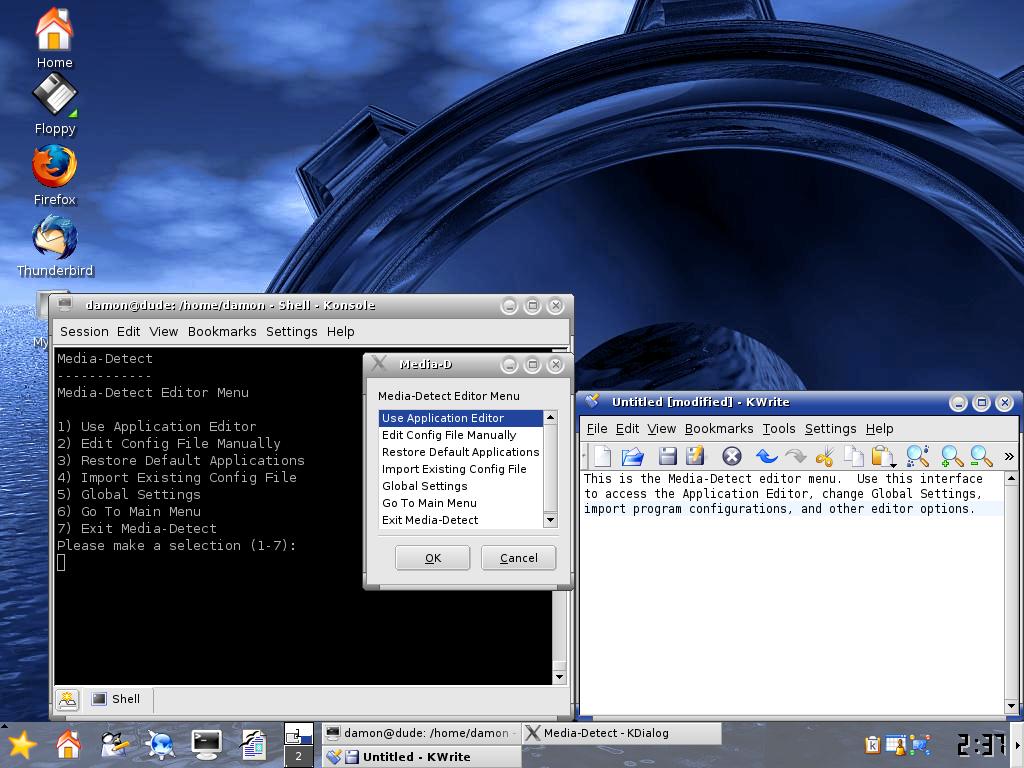1024x768 pixels.
Task: Click the Cut scissors icon in KWrite
Action: [x=825, y=456]
